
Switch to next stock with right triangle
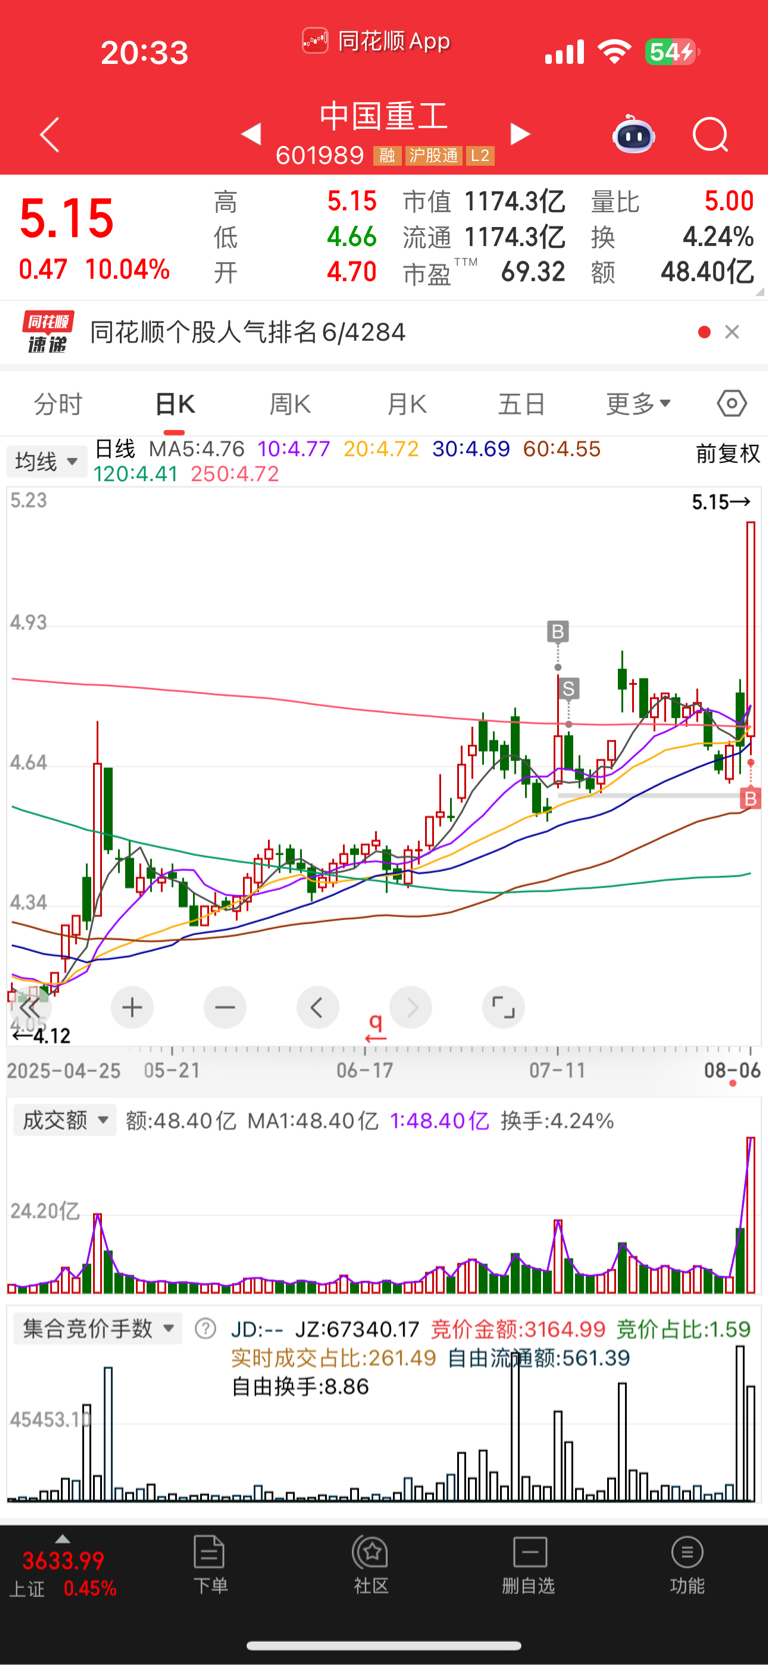pyautogui.click(x=520, y=133)
